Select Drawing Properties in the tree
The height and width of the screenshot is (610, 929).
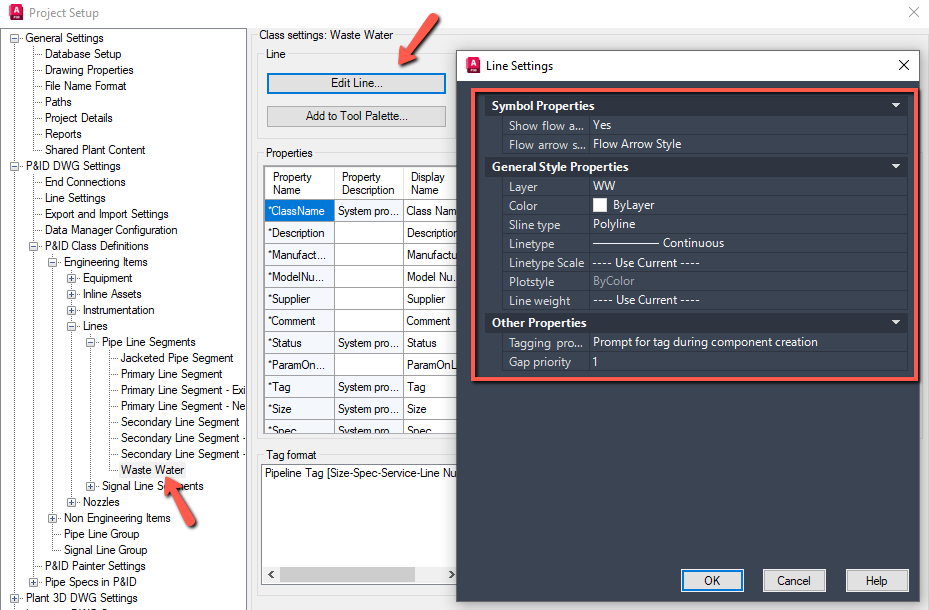click(x=89, y=70)
